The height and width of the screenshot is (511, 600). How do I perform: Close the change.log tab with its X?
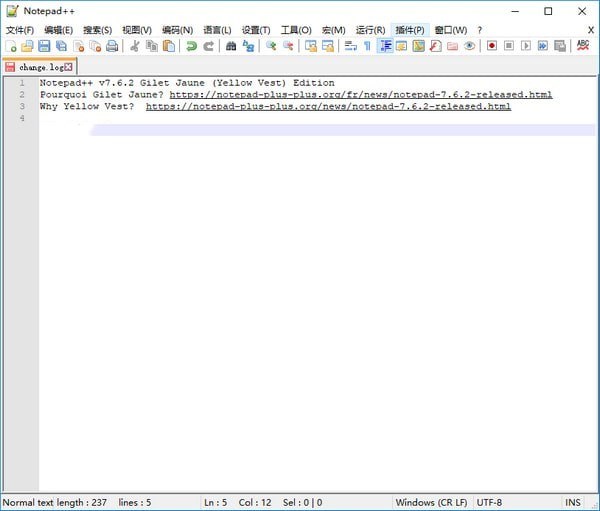[68, 67]
